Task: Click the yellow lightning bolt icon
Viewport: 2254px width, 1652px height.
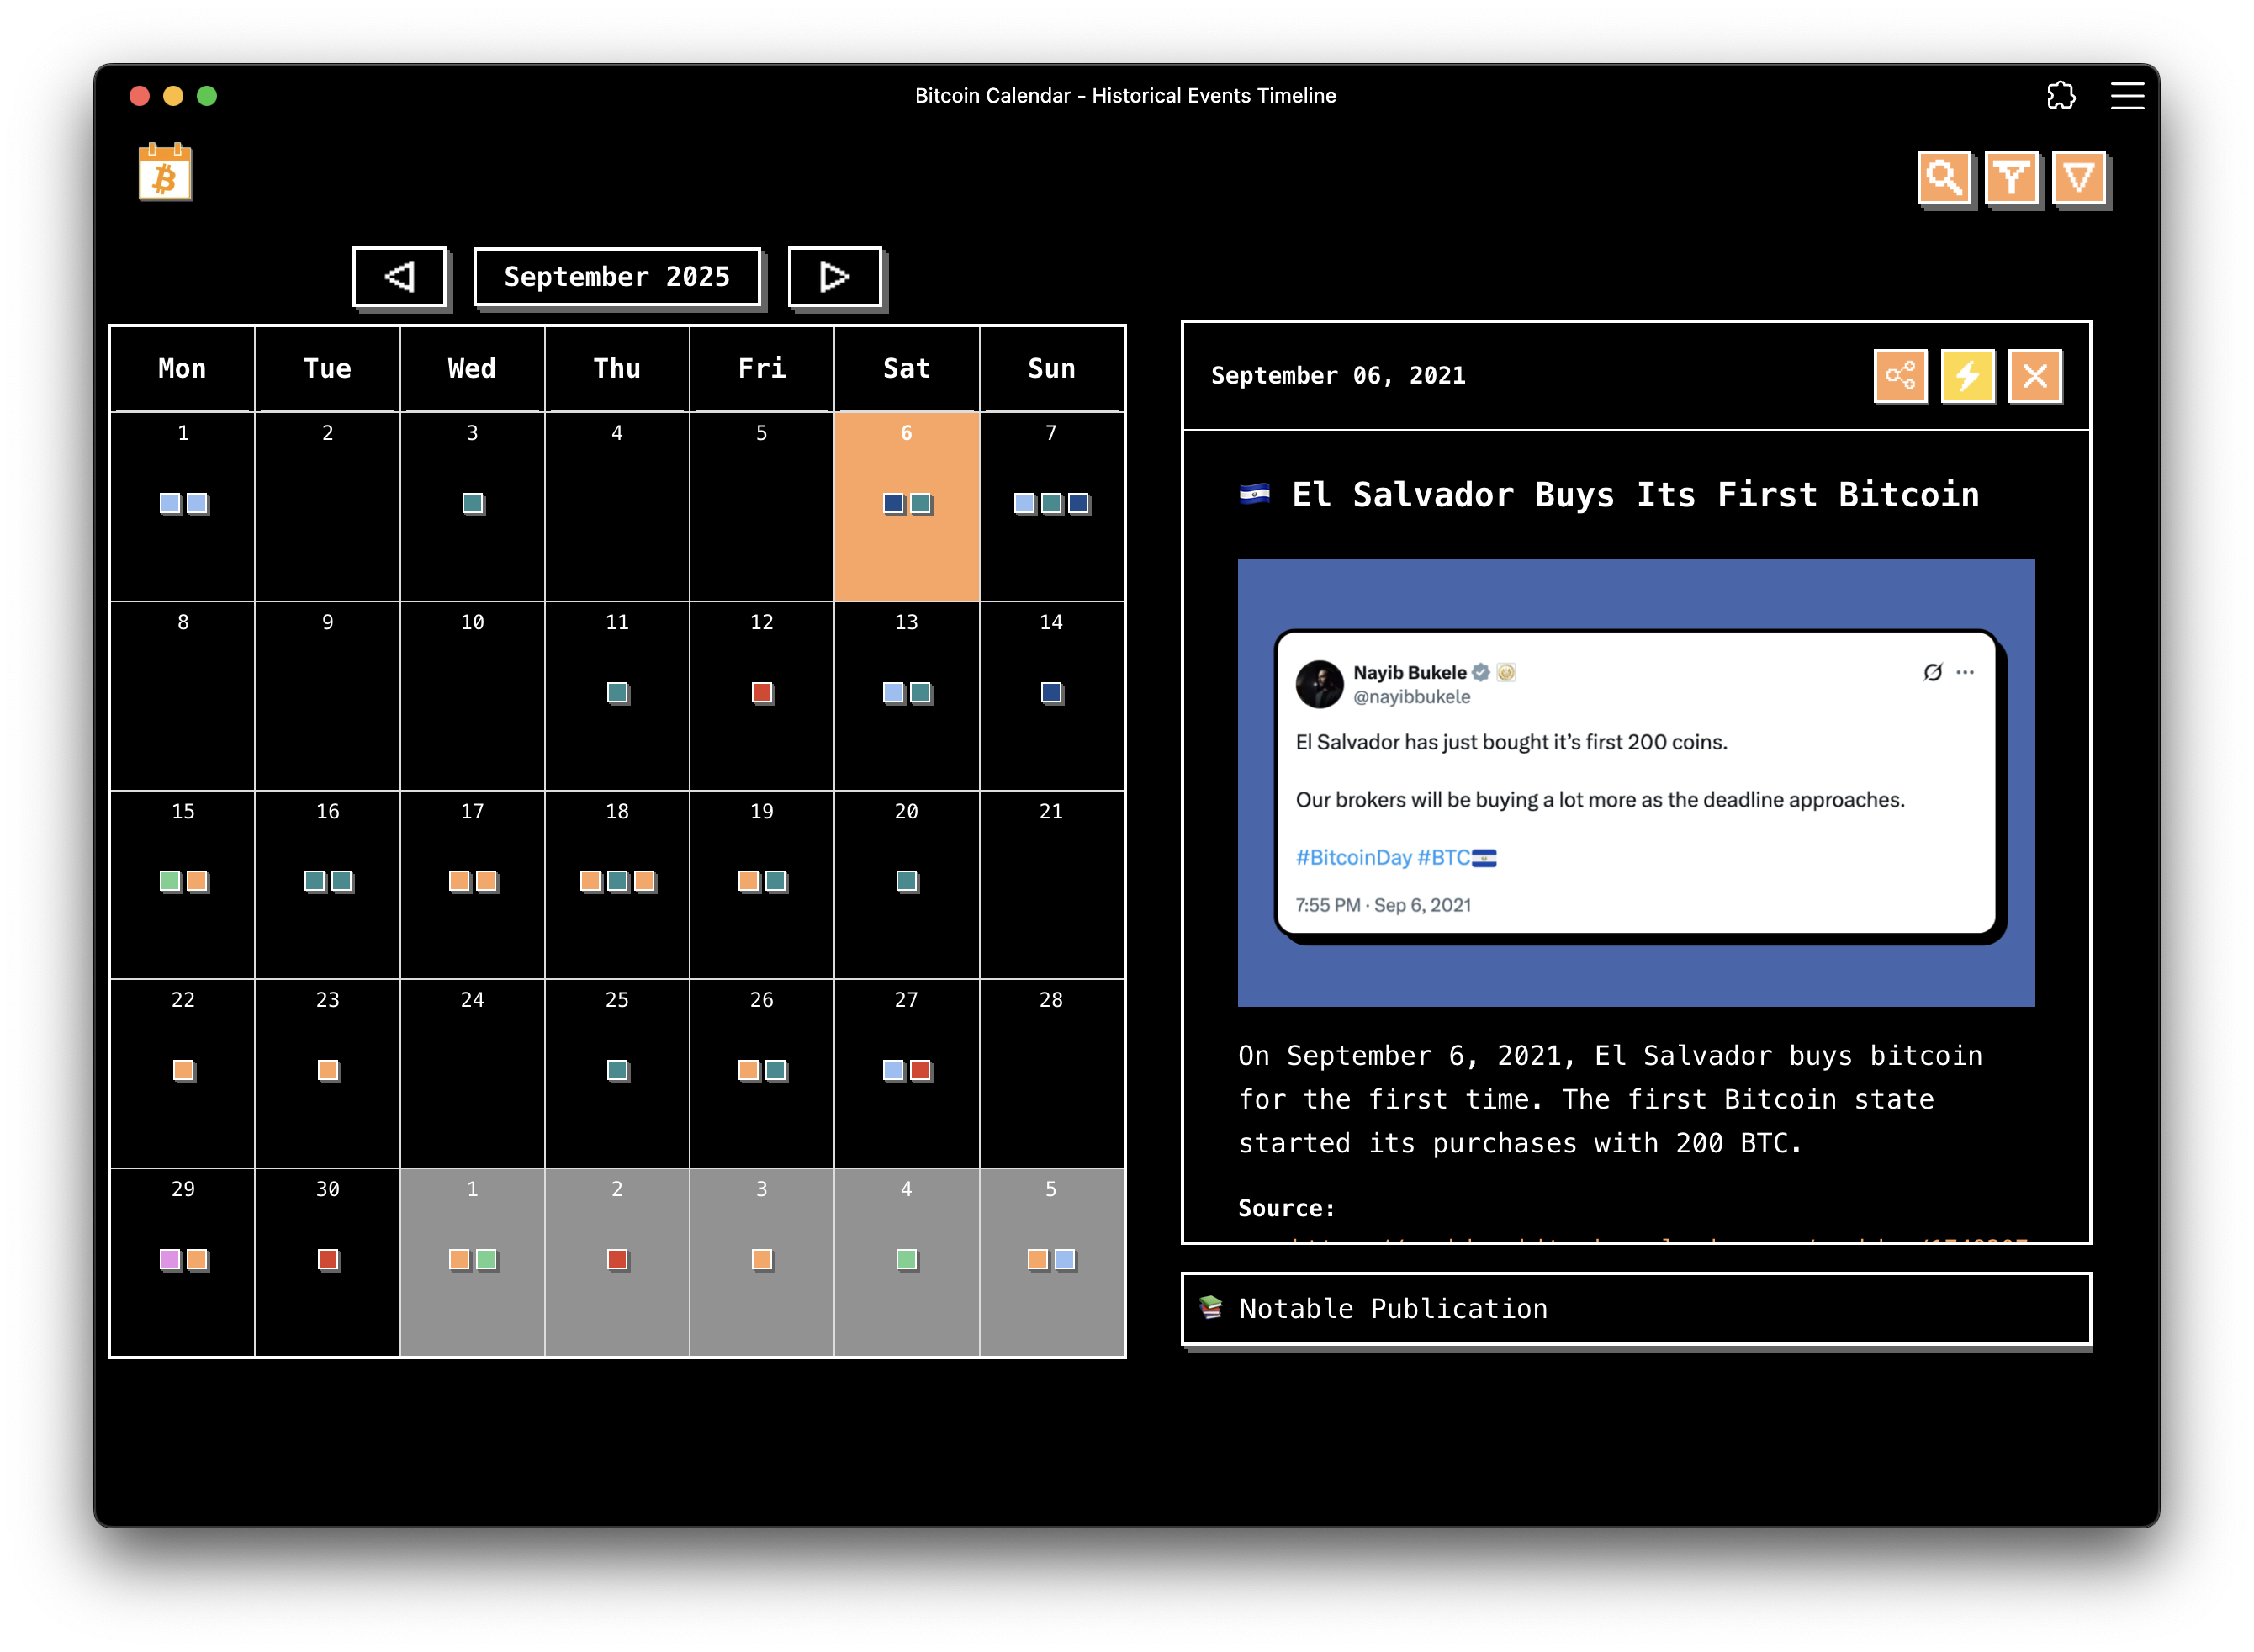Action: (x=1967, y=376)
